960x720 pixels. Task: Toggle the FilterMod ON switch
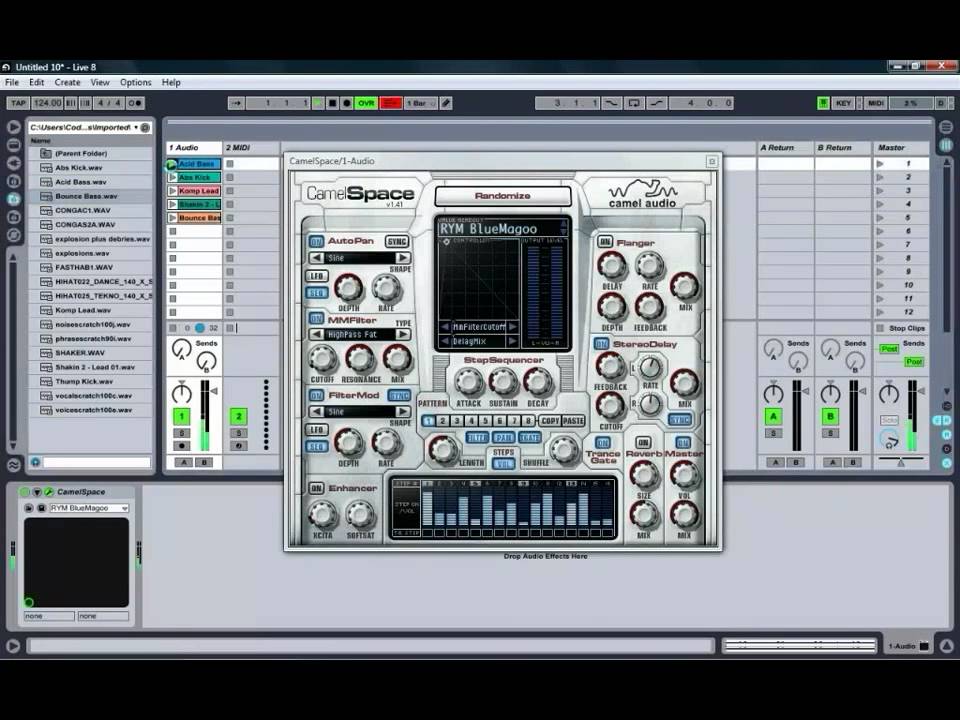point(316,396)
